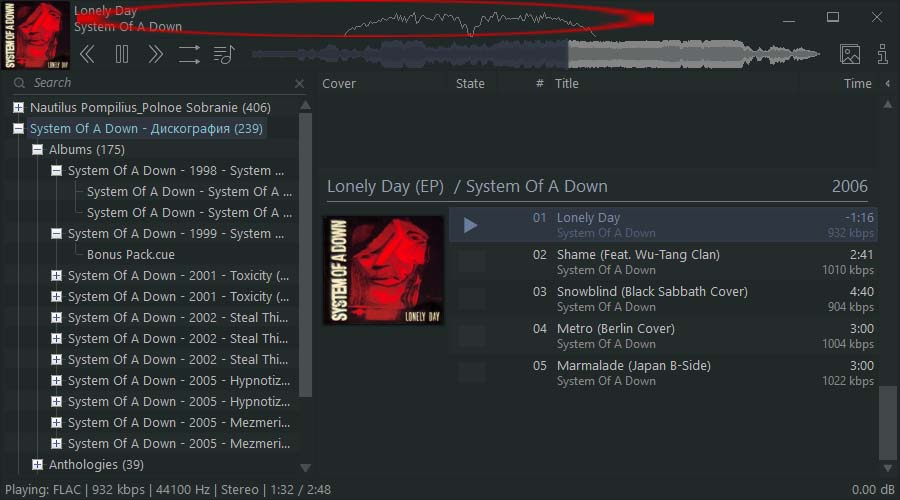Select track 02 Shame (Feat. Wu-Tang Clan)
The image size is (900, 500).
click(x=664, y=262)
